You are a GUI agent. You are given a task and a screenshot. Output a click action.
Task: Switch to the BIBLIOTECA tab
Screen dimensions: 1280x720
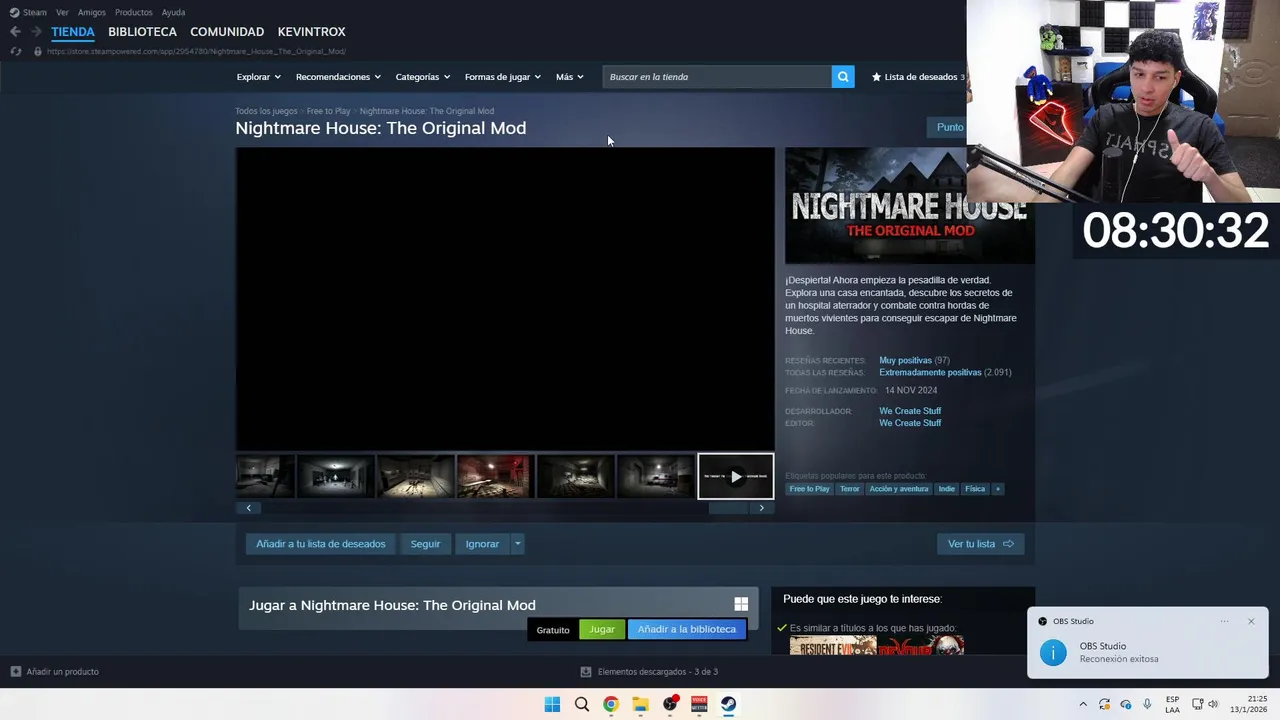[142, 32]
